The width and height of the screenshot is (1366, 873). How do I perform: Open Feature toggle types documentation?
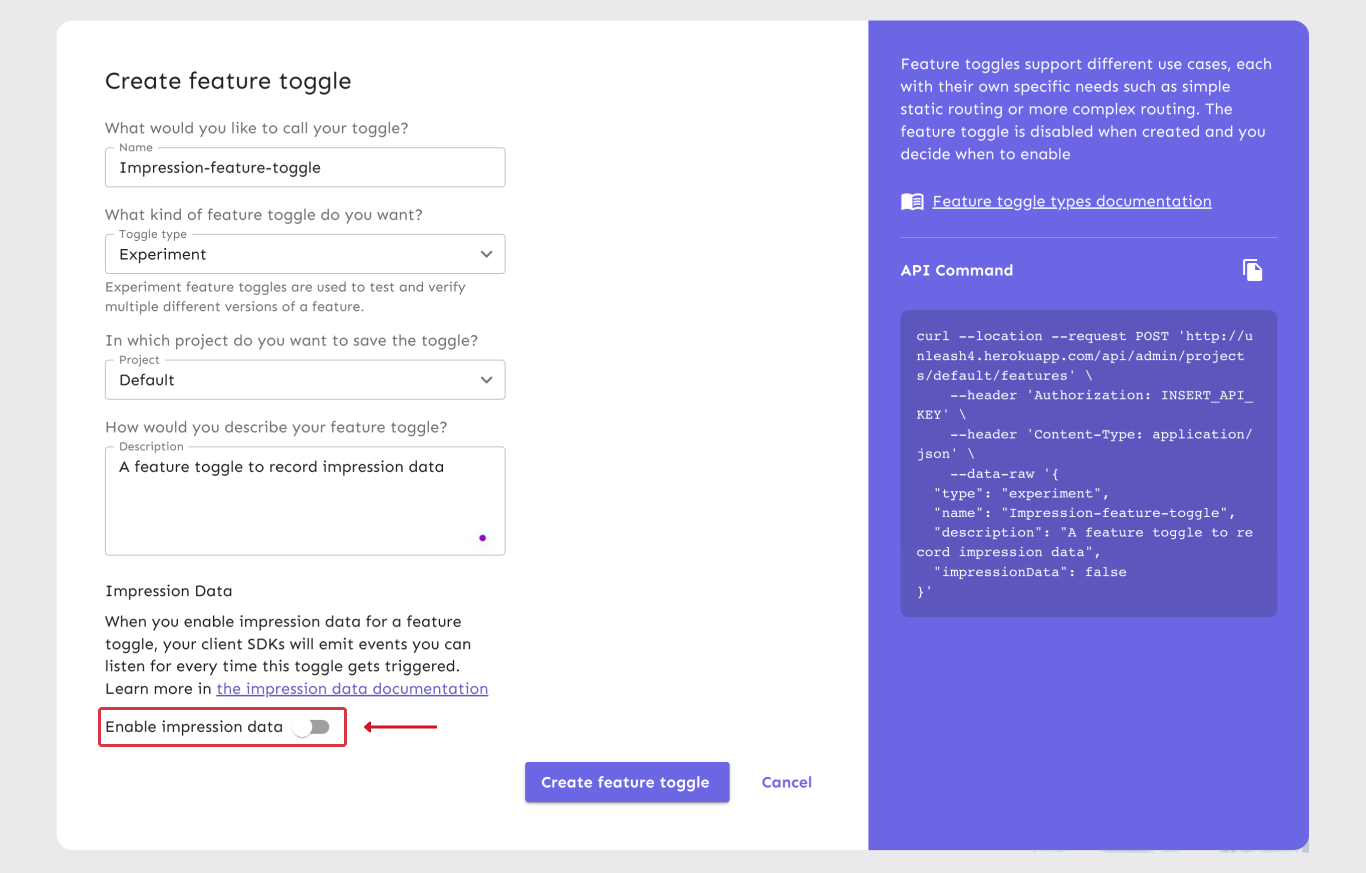1071,201
